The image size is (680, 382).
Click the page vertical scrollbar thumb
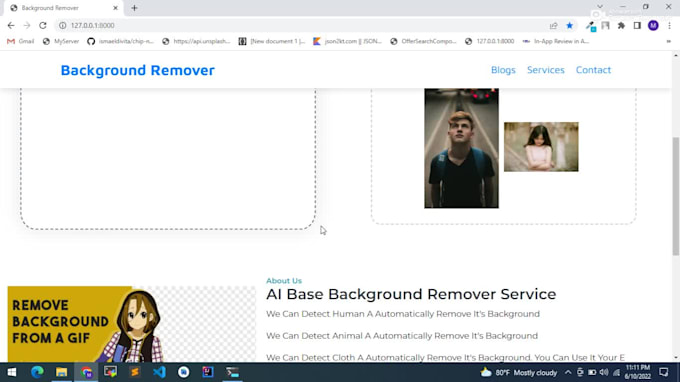(x=676, y=196)
